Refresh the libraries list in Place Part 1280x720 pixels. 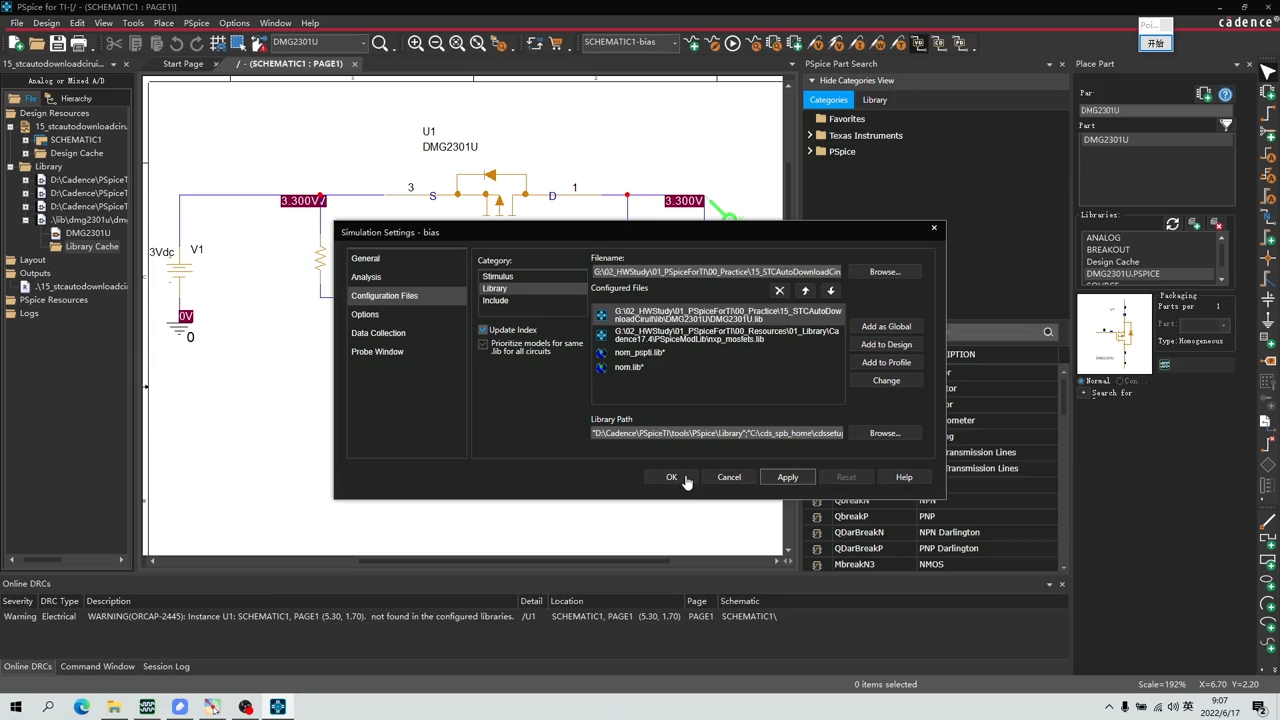pos(1172,224)
